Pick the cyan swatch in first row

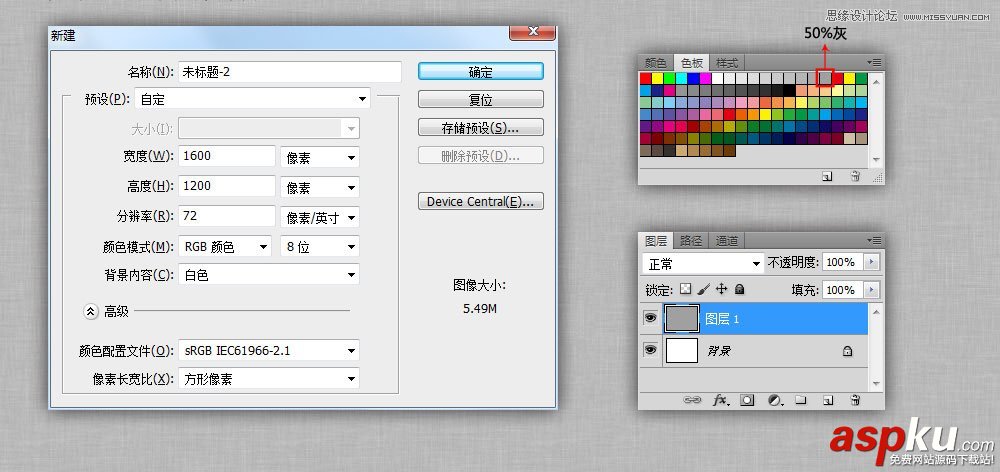(682, 78)
